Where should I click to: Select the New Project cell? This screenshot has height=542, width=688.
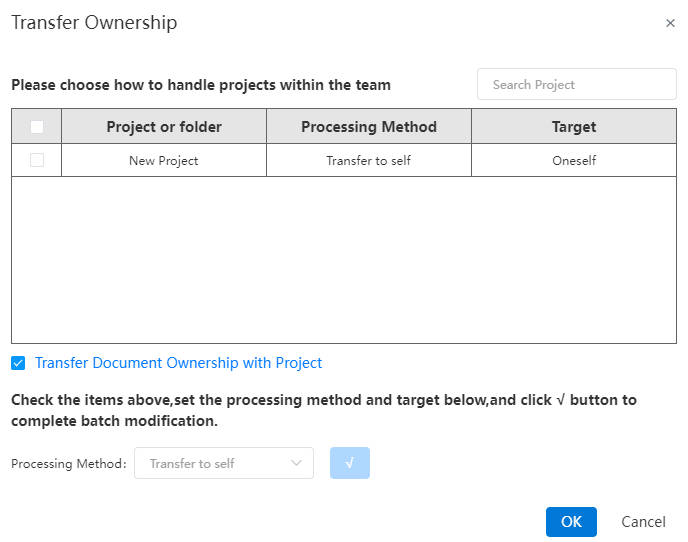pyautogui.click(x=164, y=161)
